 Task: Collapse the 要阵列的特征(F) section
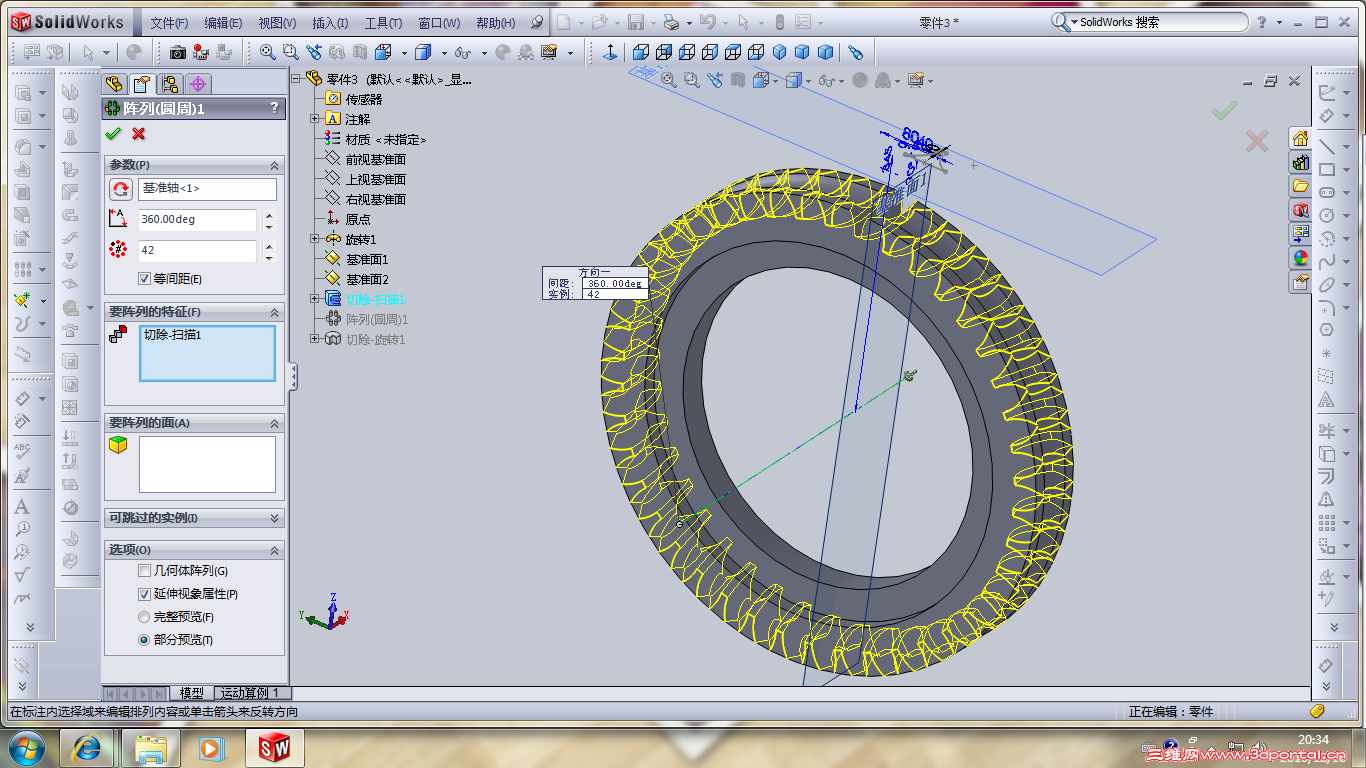pos(275,312)
